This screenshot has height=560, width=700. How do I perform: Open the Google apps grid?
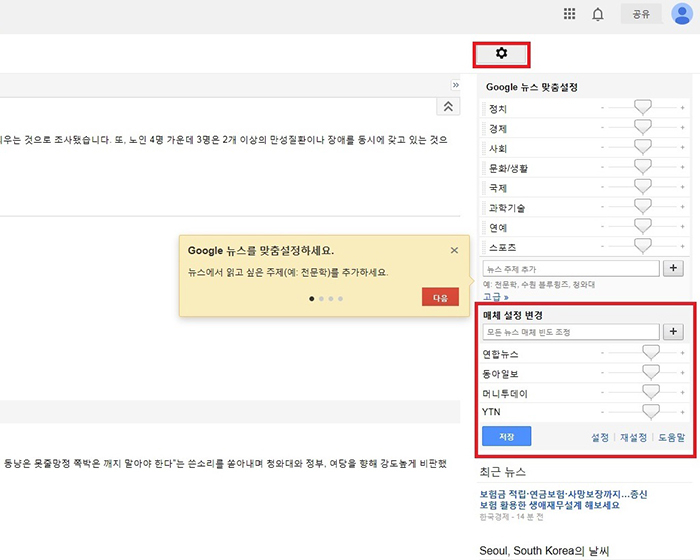tap(570, 14)
